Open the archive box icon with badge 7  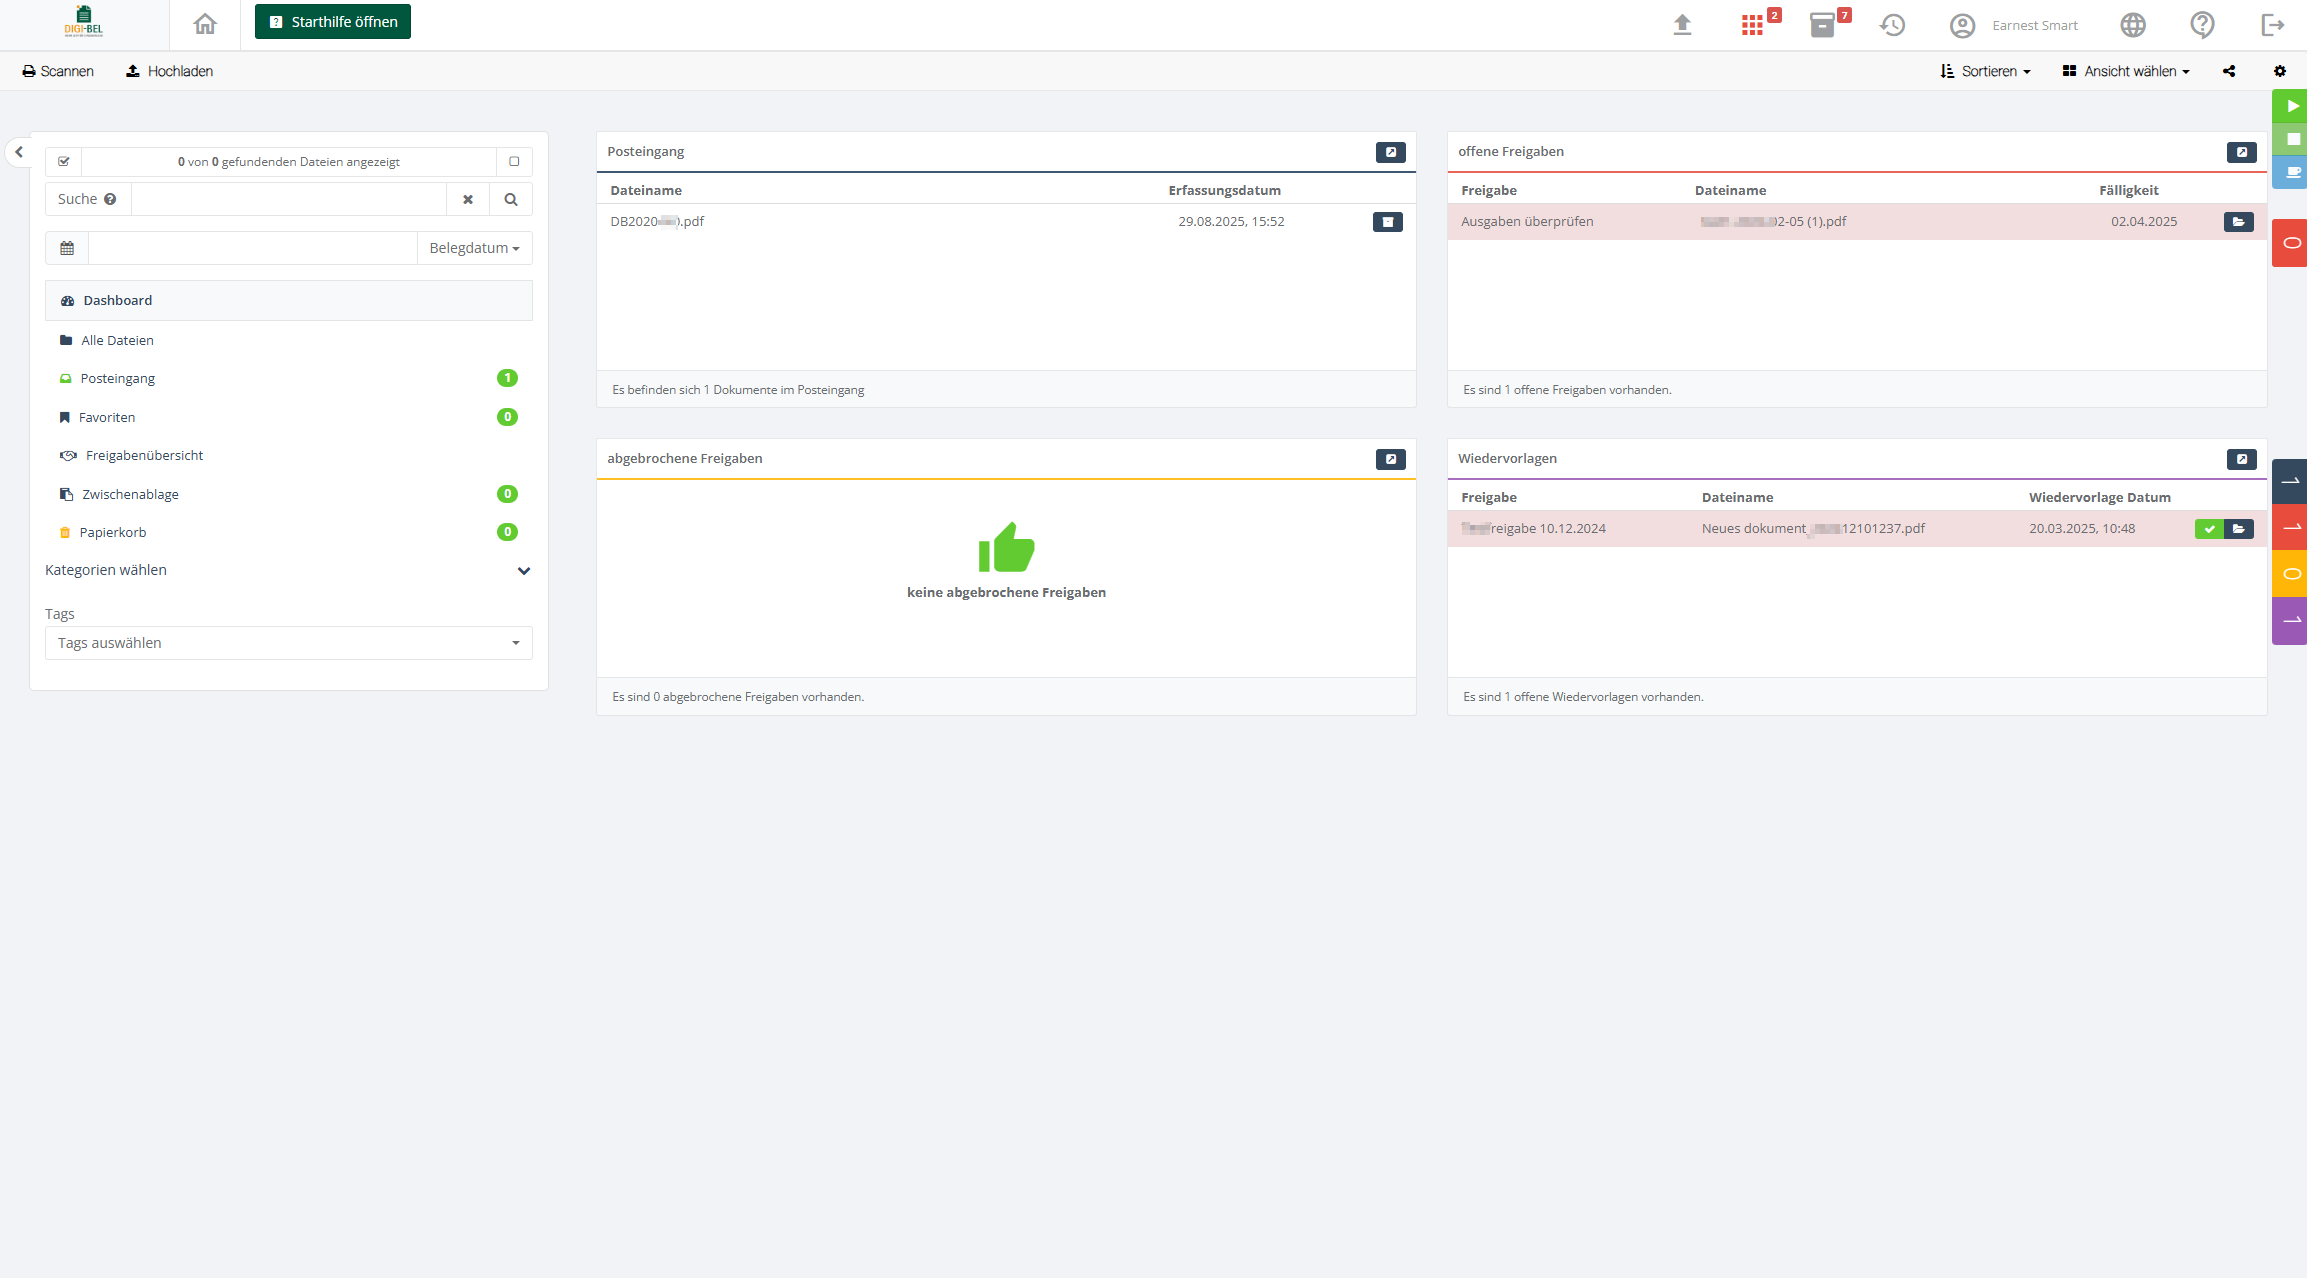click(1822, 25)
